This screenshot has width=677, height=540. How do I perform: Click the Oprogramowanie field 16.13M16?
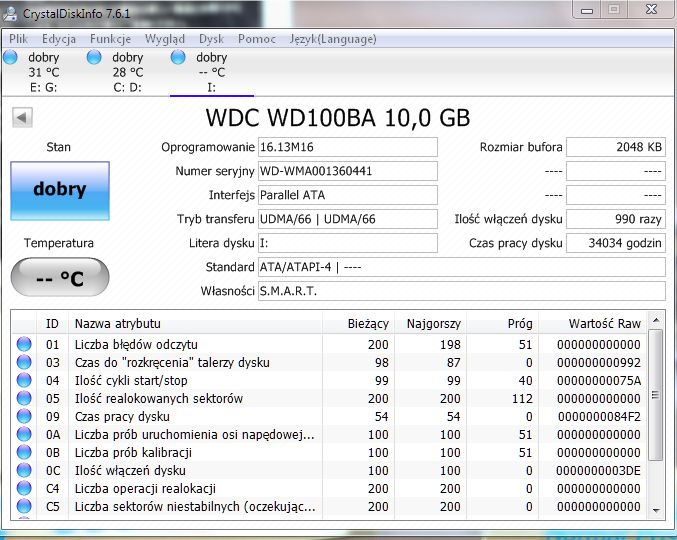(x=348, y=147)
